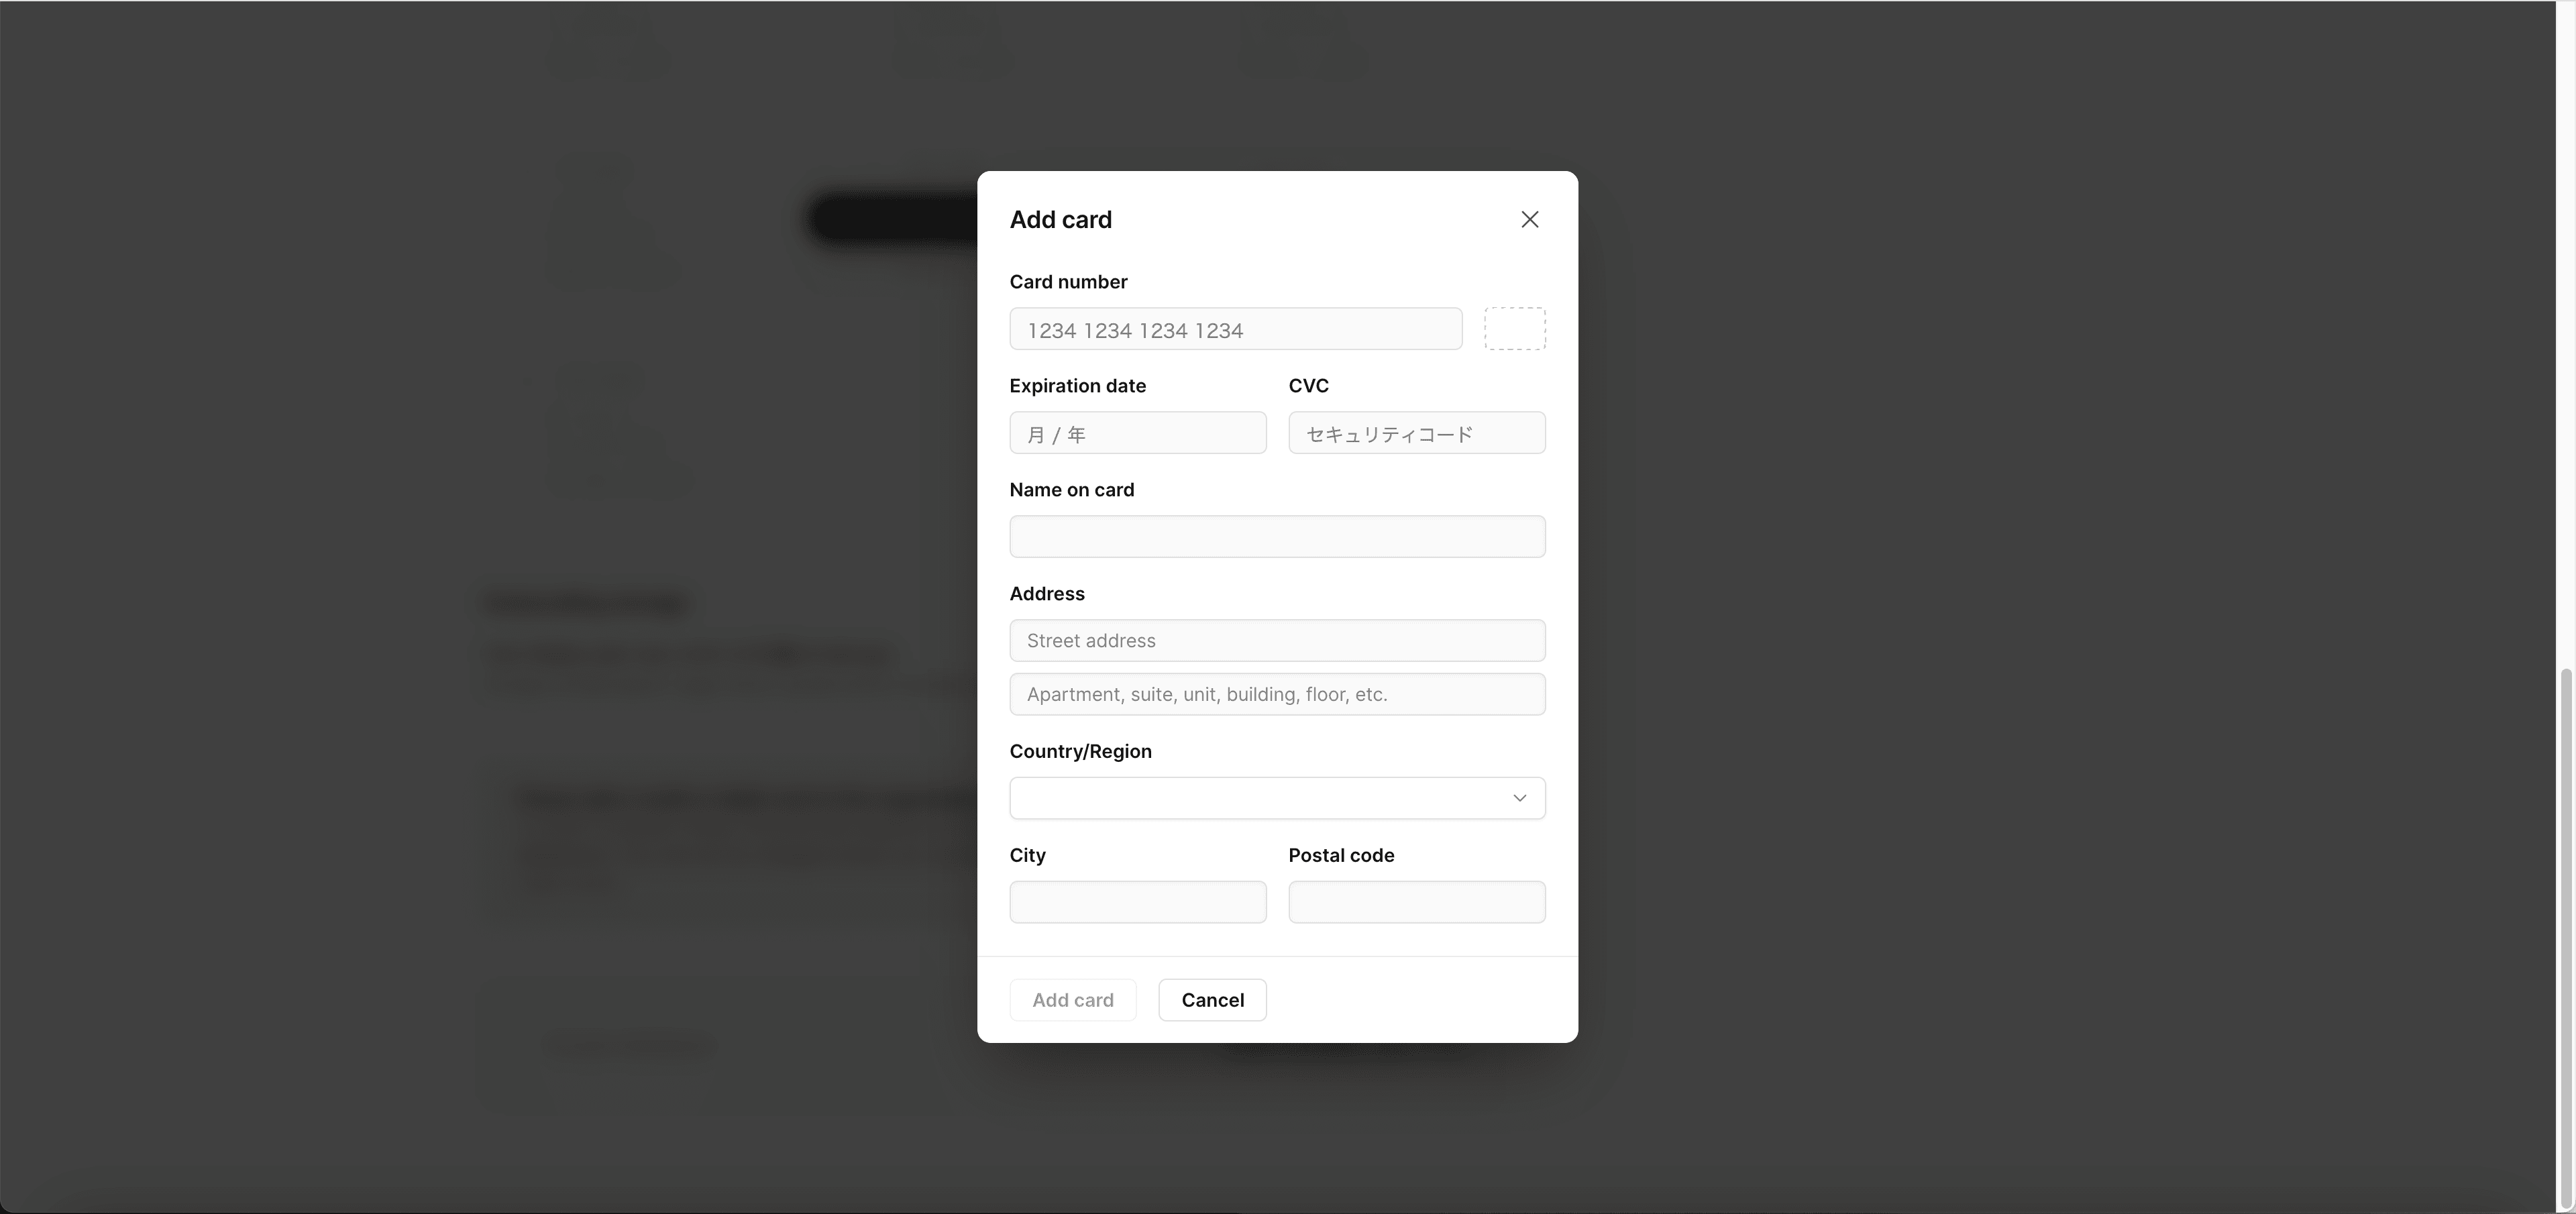This screenshot has height=1214, width=2576.
Task: Click the Add card submit button
Action: tap(1073, 1000)
